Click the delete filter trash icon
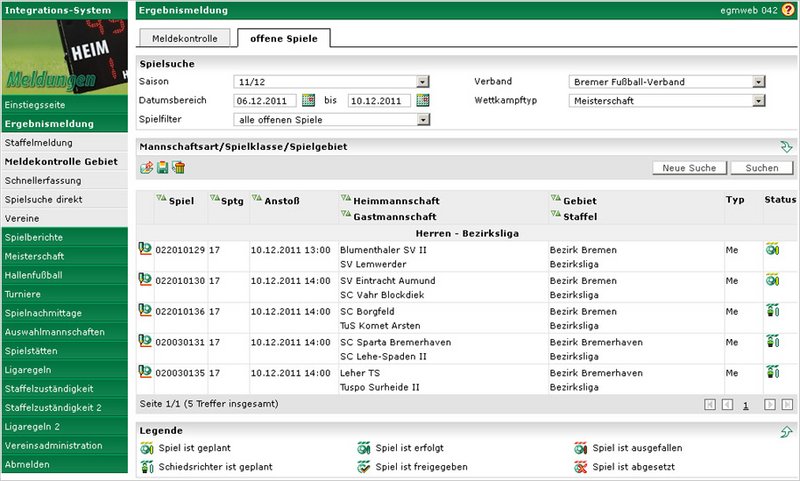This screenshot has width=800, height=481. (178, 167)
